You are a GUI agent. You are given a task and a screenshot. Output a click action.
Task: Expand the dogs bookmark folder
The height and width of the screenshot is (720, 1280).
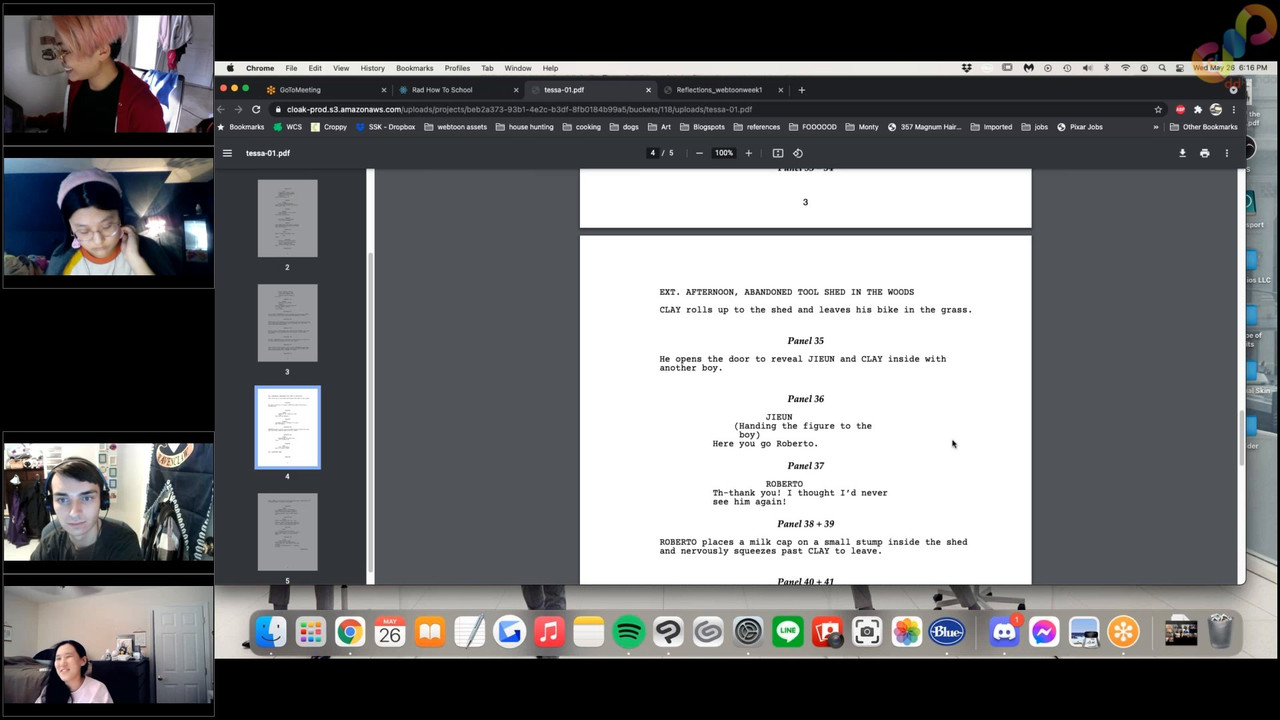click(624, 127)
